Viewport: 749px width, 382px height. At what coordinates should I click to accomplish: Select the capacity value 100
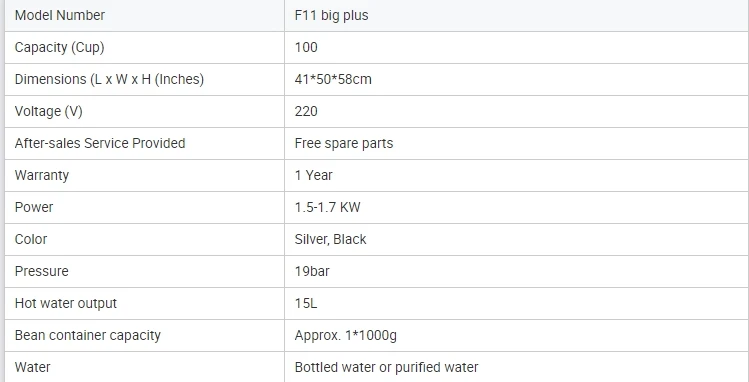tap(306, 47)
